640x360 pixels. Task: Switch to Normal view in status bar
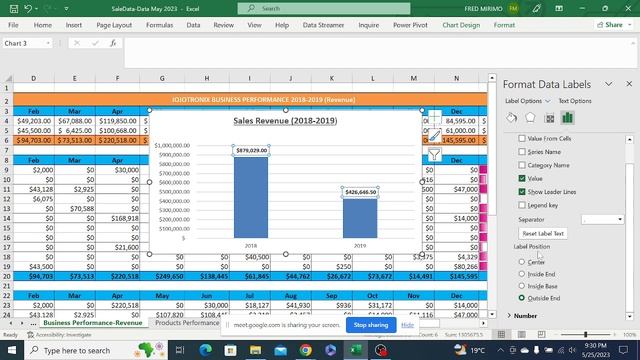coord(501,334)
